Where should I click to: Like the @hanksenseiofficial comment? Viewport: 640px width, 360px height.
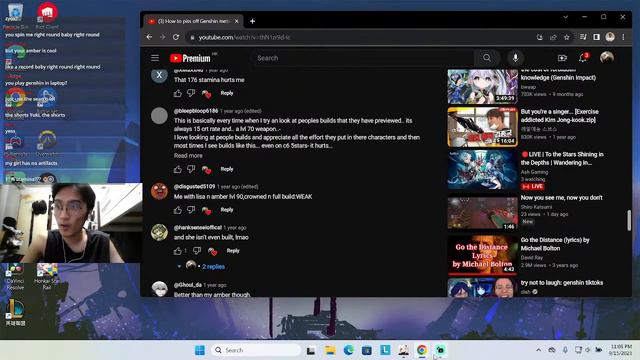click(x=178, y=251)
